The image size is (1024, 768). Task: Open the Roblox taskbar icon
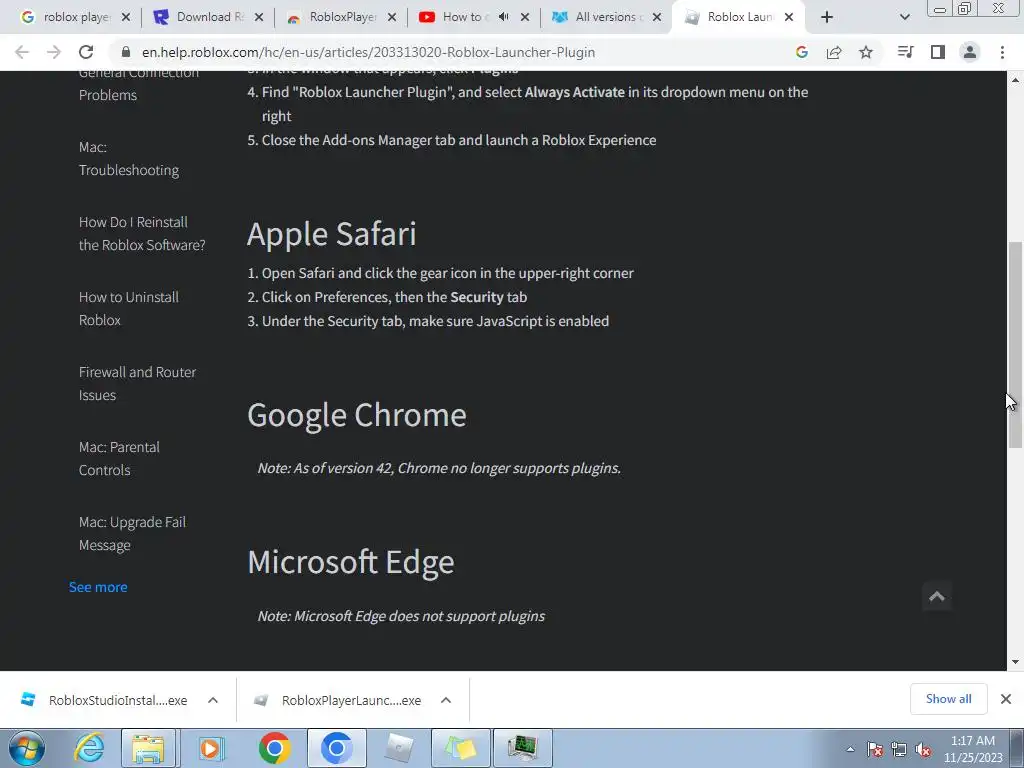(398, 748)
